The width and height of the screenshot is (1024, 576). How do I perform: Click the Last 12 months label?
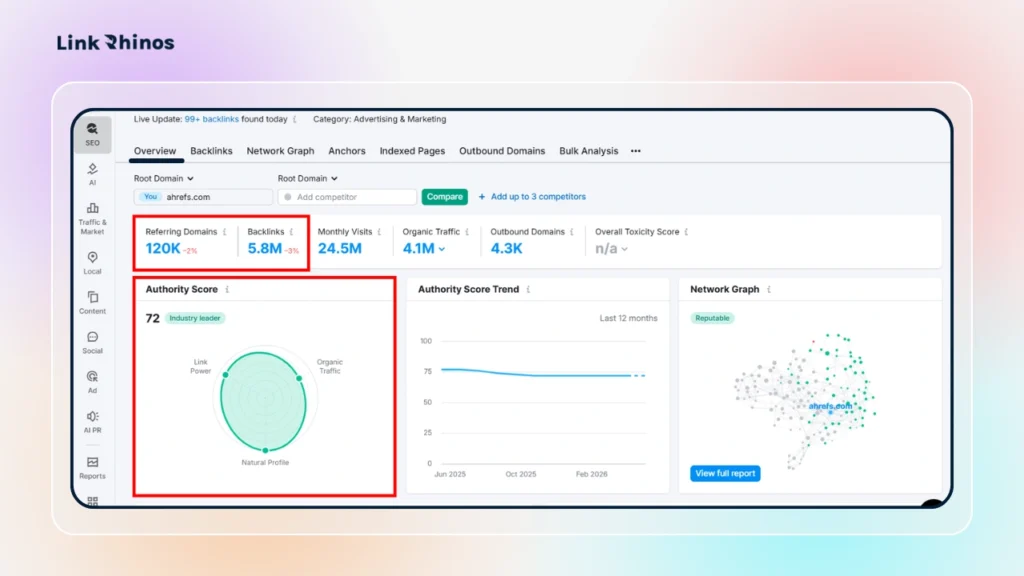628,319
